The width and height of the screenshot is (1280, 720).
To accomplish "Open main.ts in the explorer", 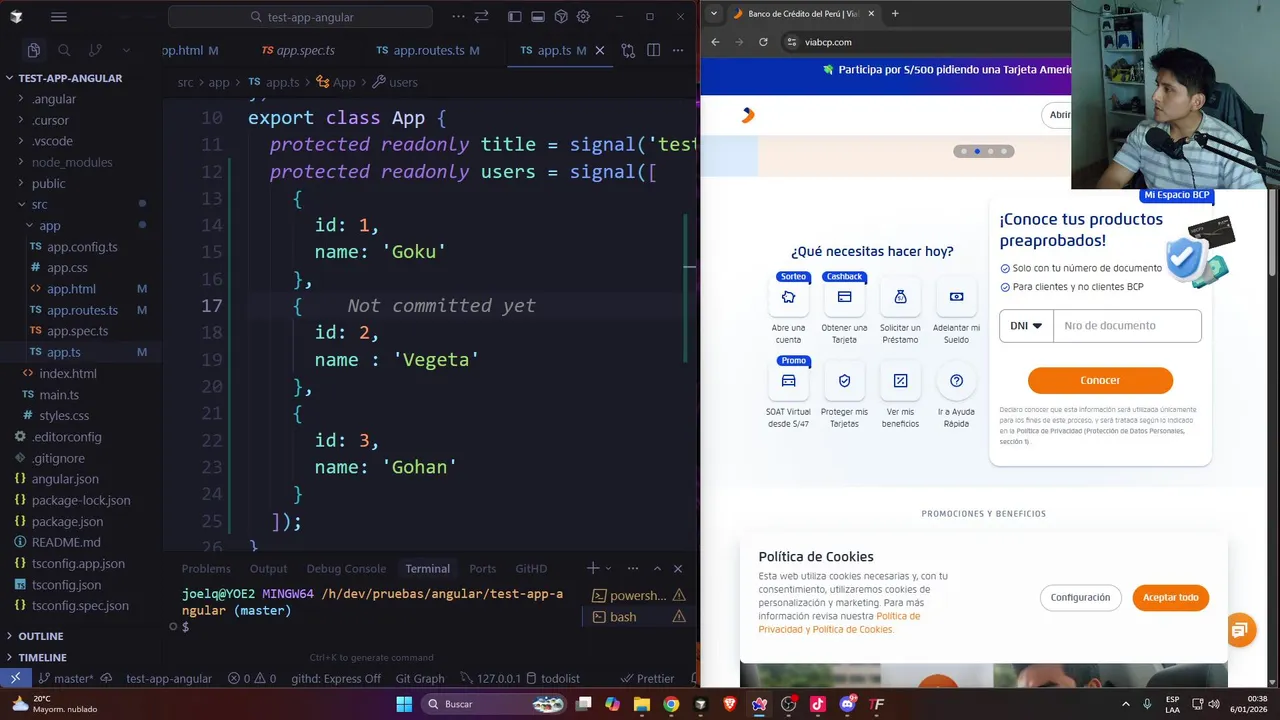I will click(x=59, y=394).
